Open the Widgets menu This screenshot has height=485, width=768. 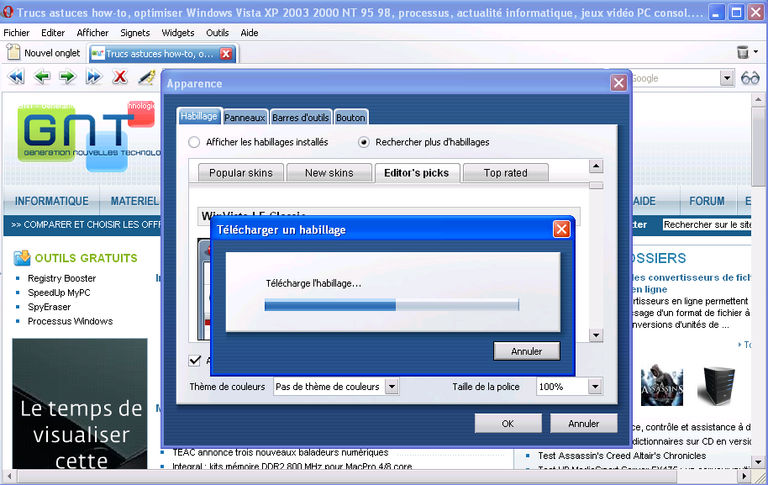pos(178,33)
